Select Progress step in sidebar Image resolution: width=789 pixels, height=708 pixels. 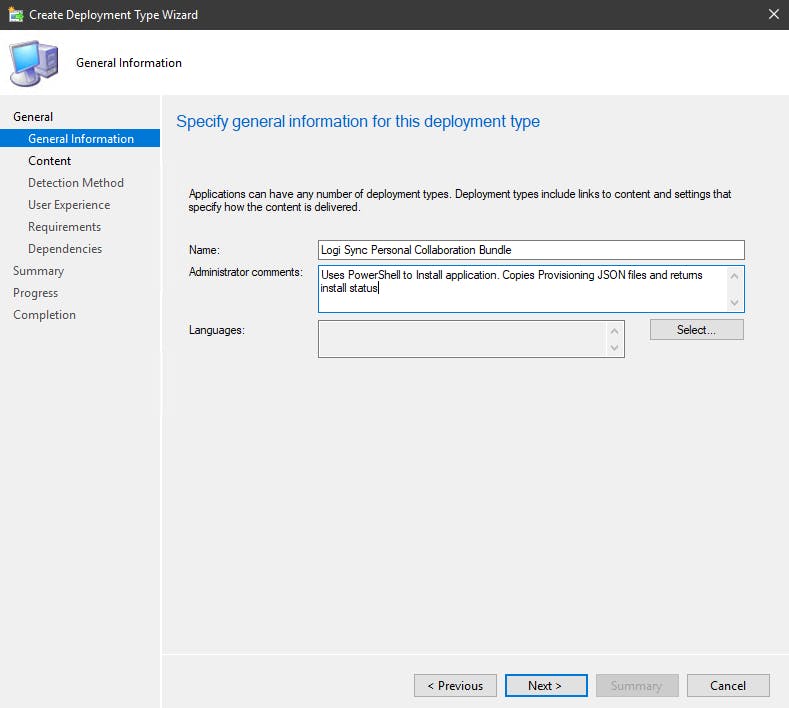tap(35, 293)
